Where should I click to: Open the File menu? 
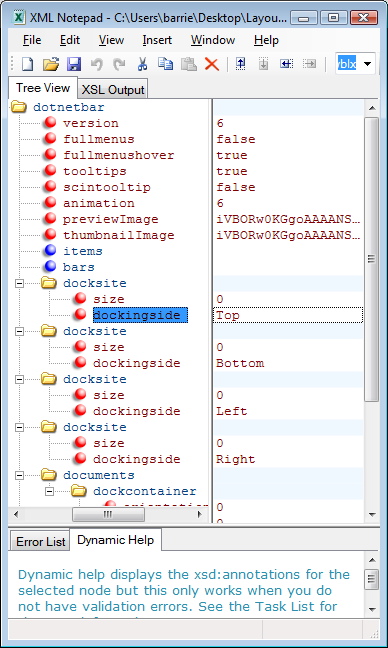[x=32, y=40]
